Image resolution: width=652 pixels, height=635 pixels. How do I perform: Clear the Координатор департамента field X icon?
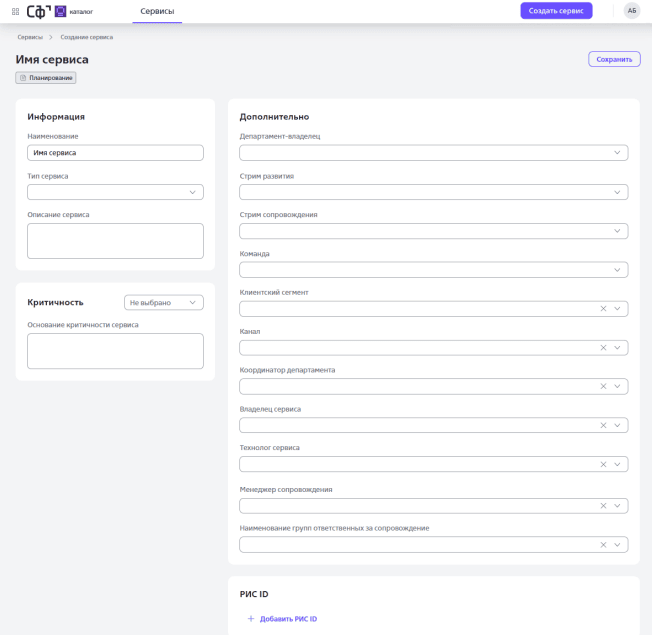(603, 387)
